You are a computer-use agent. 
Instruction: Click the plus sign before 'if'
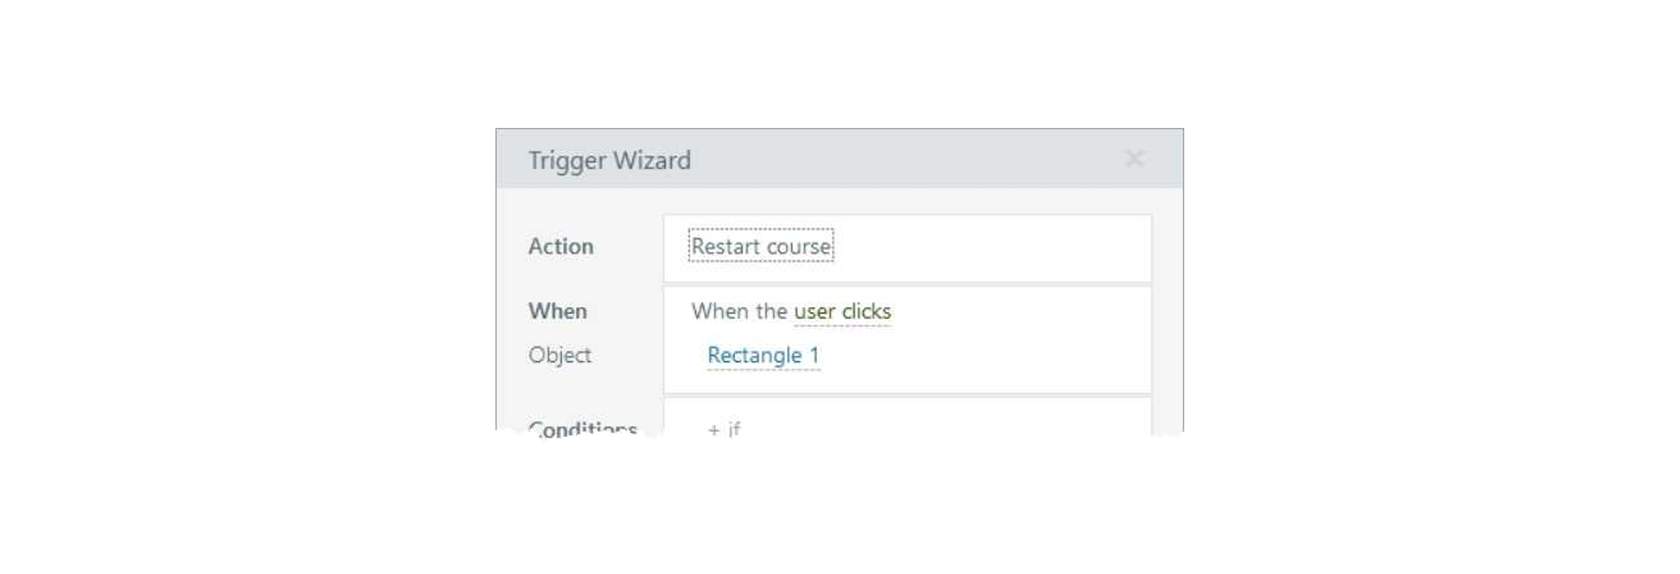(713, 430)
